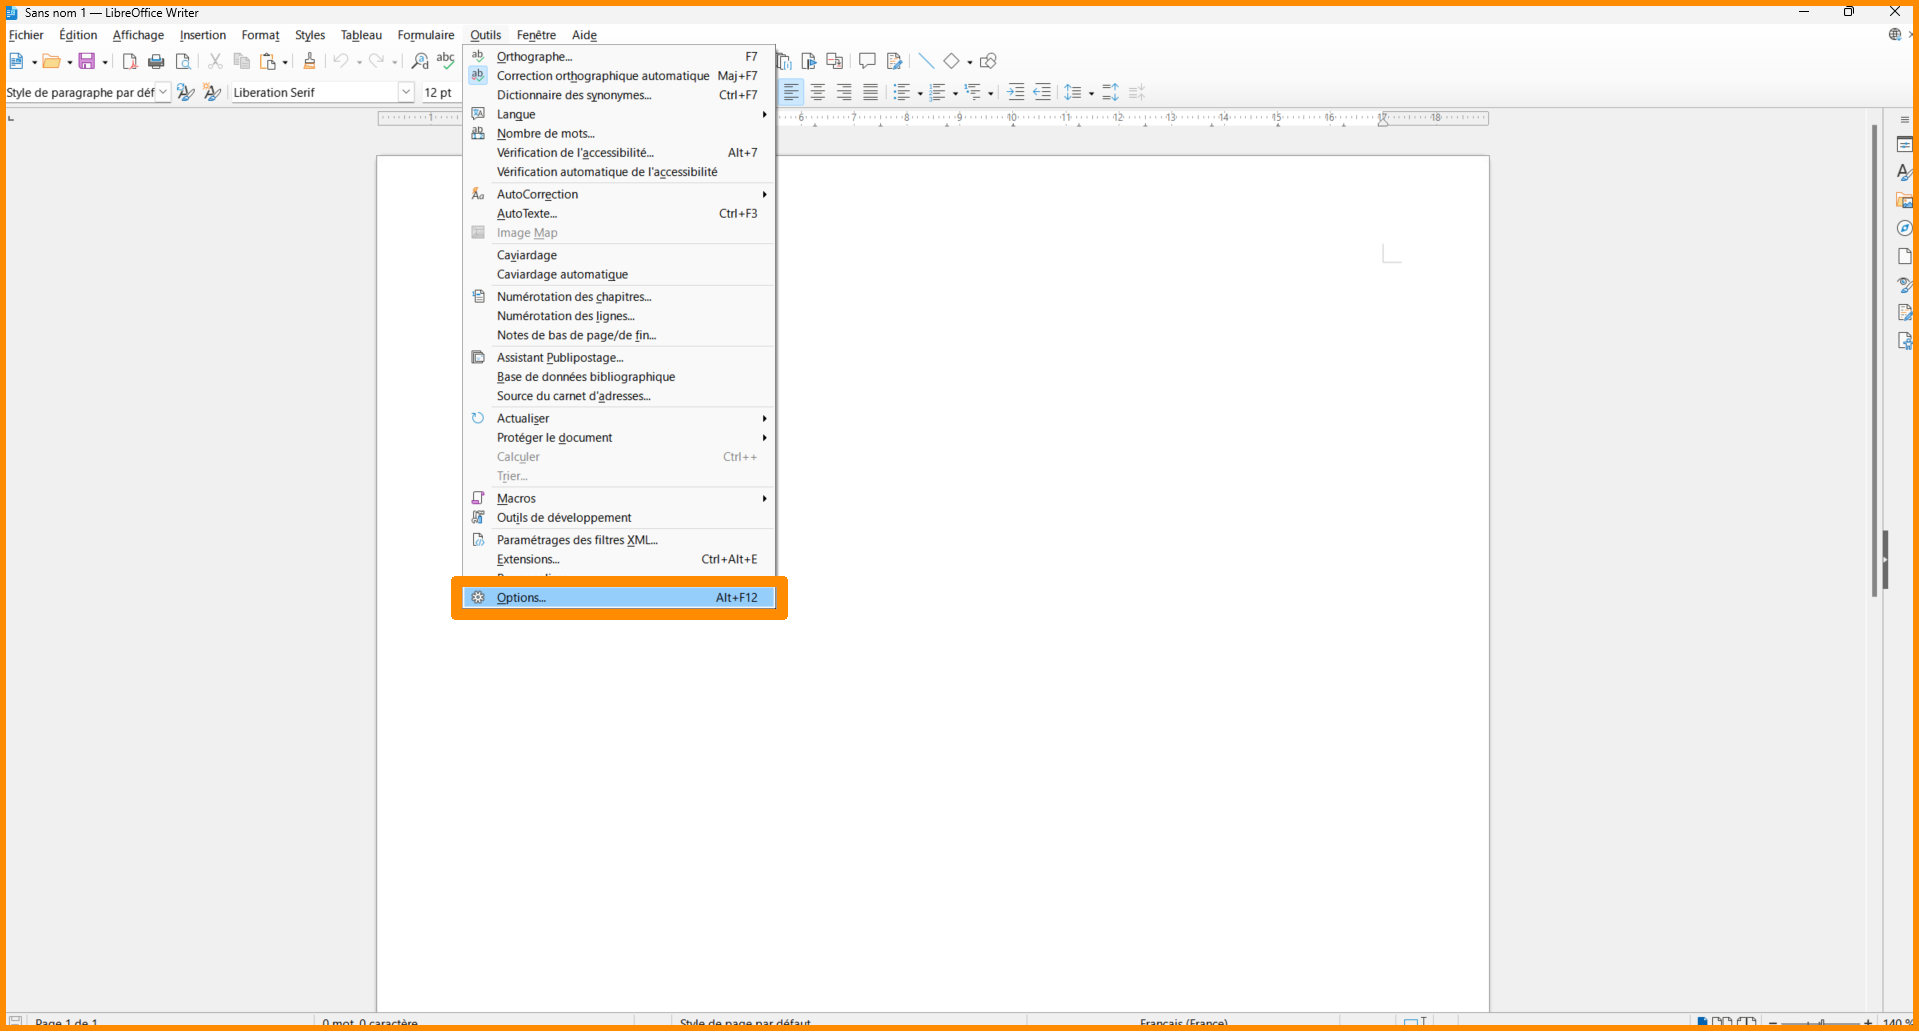Toggle automatic spell checking menu entry
The height and width of the screenshot is (1031, 1919).
(602, 76)
